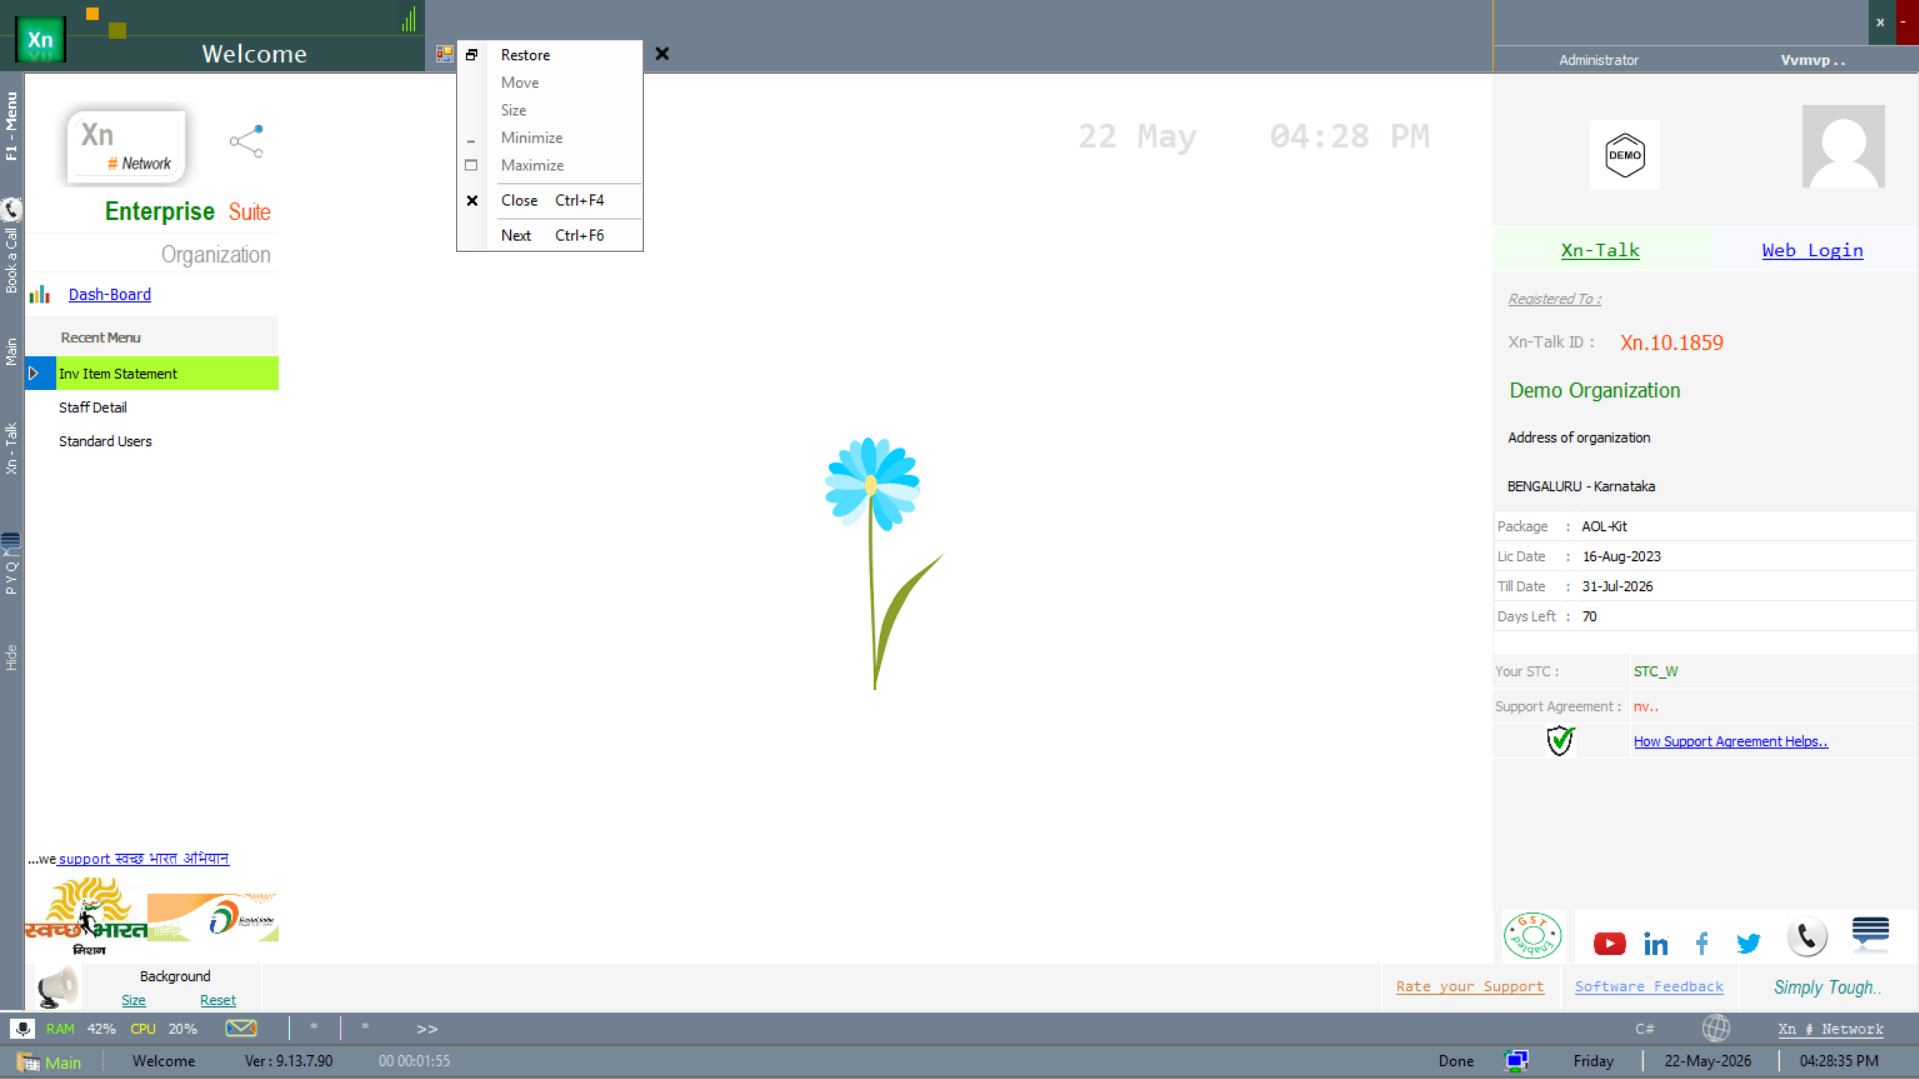Click the Xn application logo
1919x1079 pixels.
(x=40, y=40)
